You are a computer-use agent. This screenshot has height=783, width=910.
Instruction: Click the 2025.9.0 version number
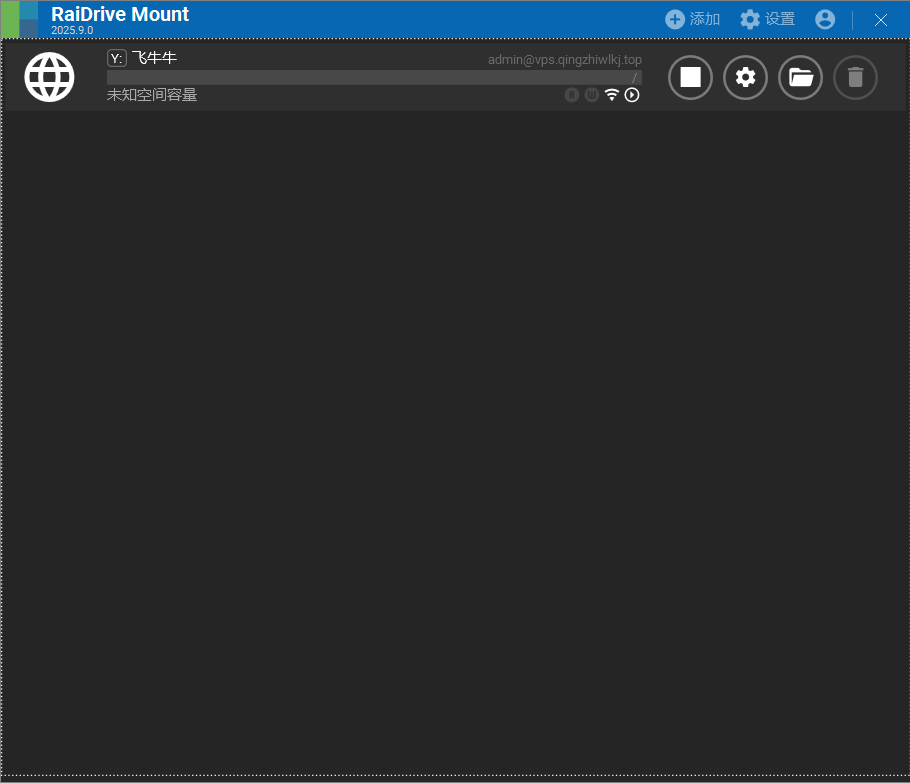tap(72, 30)
